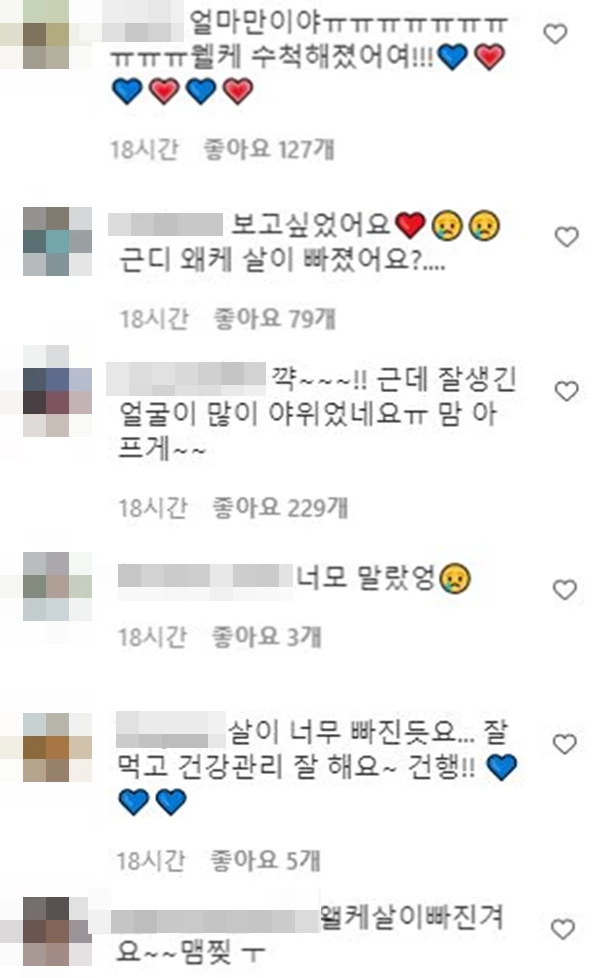
Task: Open avatar beside 보고싶었어요 comment
Action: click(x=57, y=241)
